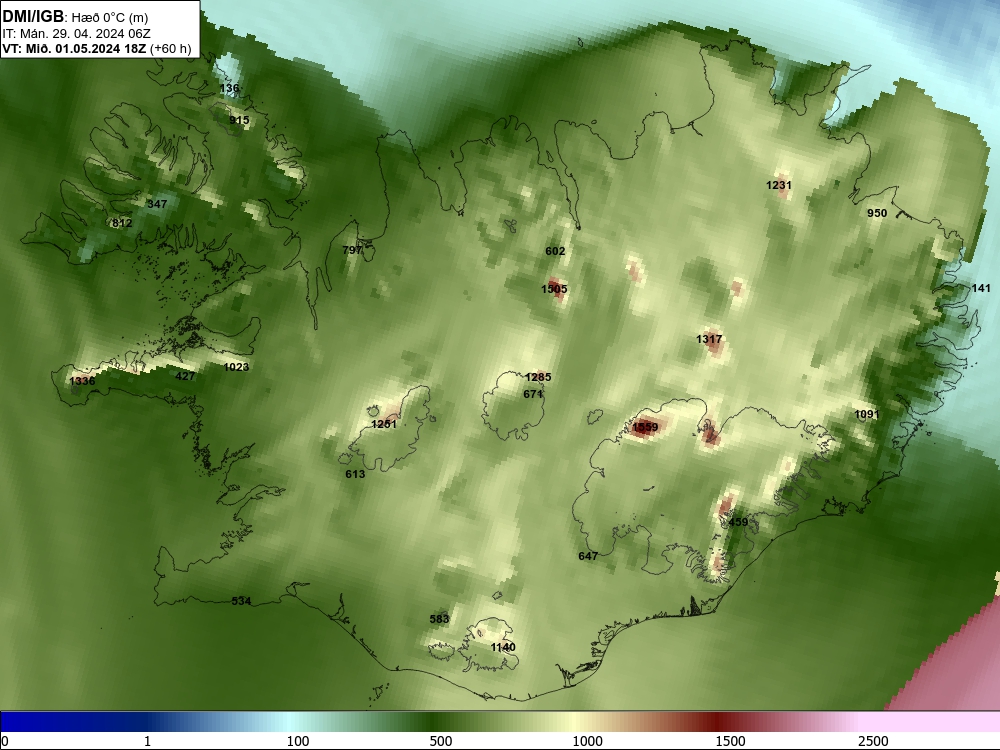This screenshot has height=750, width=1000.
Task: Click the map value 602
Action: pyautogui.click(x=555, y=251)
